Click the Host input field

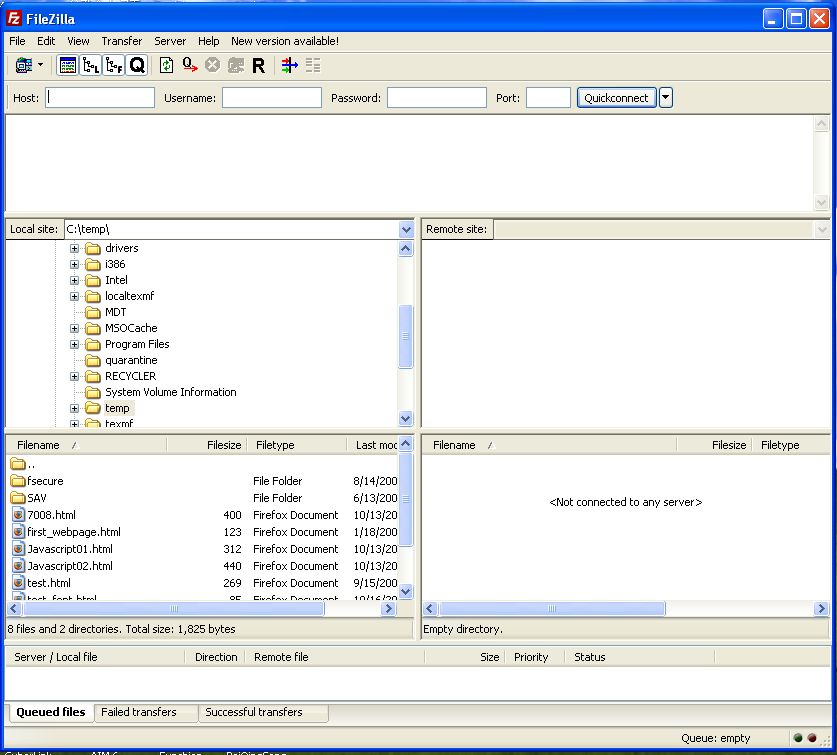tap(100, 98)
